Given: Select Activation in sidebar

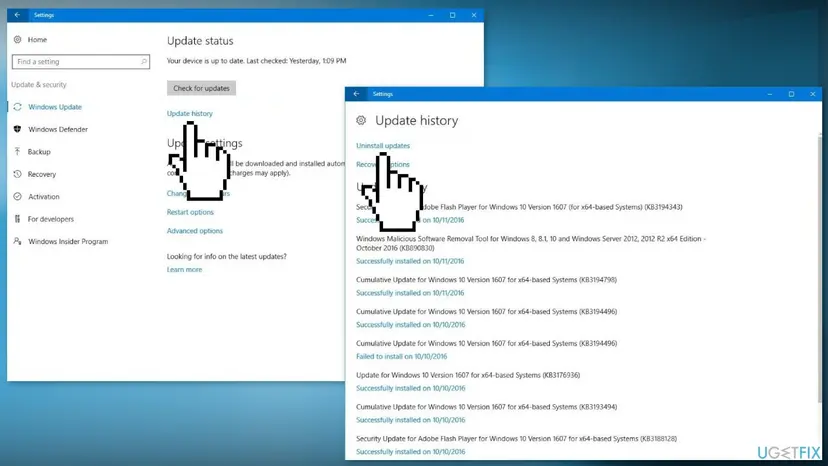Looking at the screenshot, I should (x=44, y=197).
